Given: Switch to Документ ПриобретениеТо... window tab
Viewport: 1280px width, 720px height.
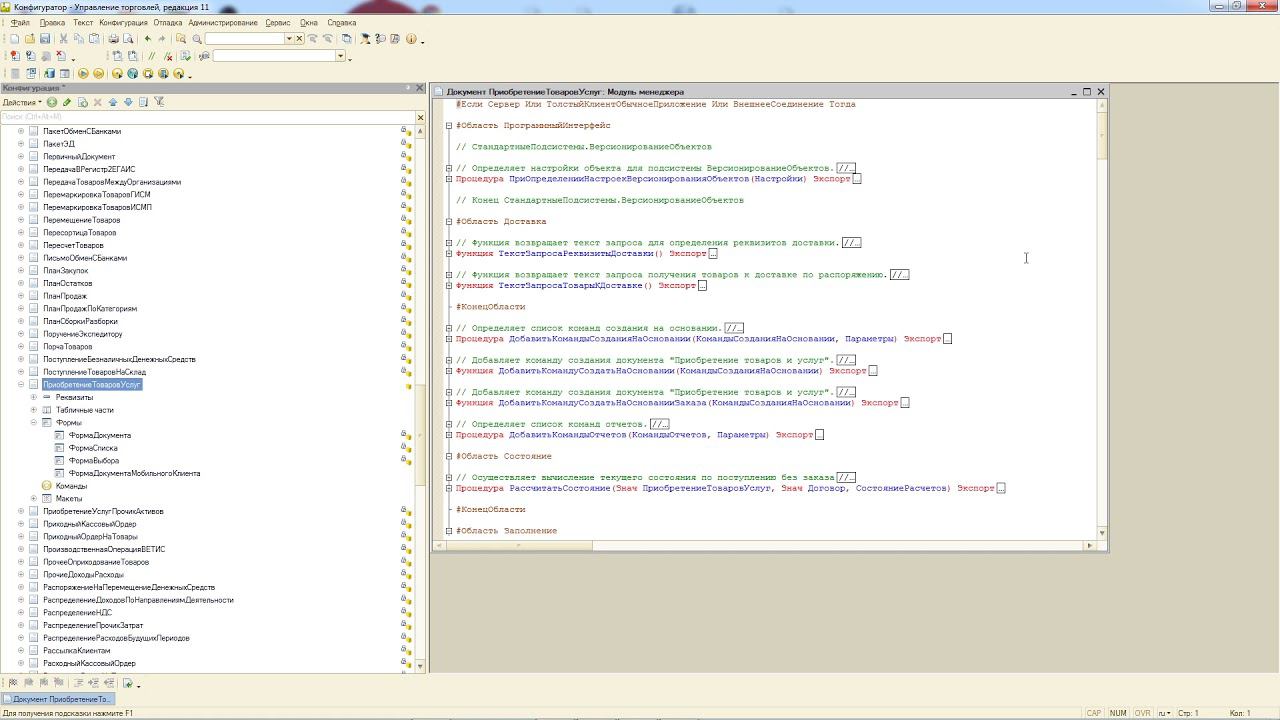Looking at the screenshot, I should click(x=58, y=699).
